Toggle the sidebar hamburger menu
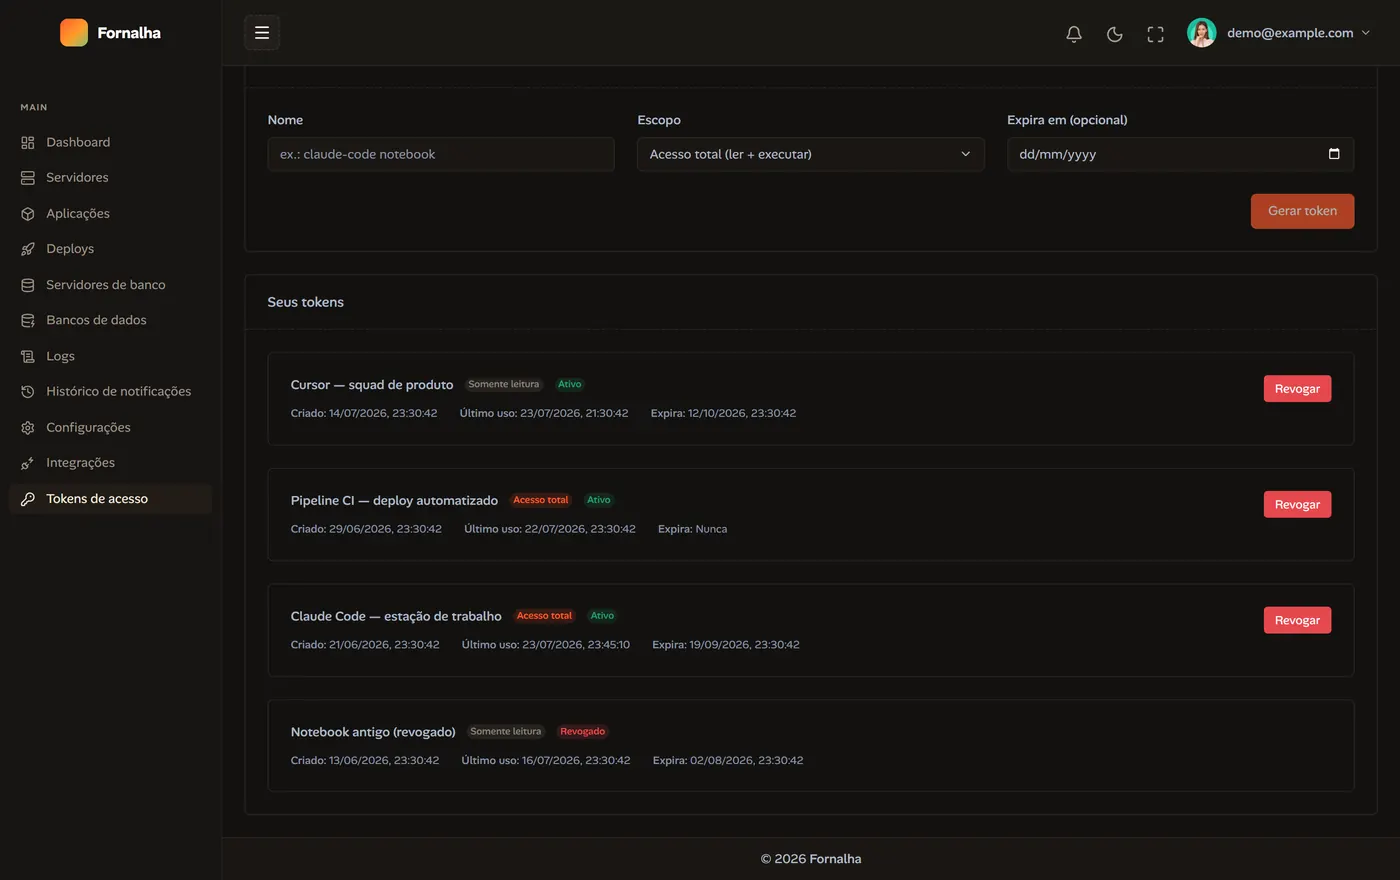Viewport: 1400px width, 880px height. [262, 33]
